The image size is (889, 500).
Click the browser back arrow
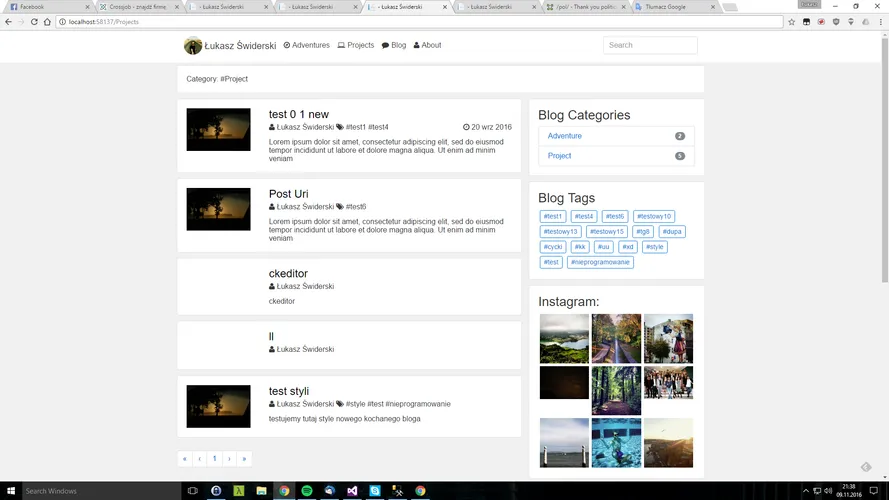(x=8, y=22)
